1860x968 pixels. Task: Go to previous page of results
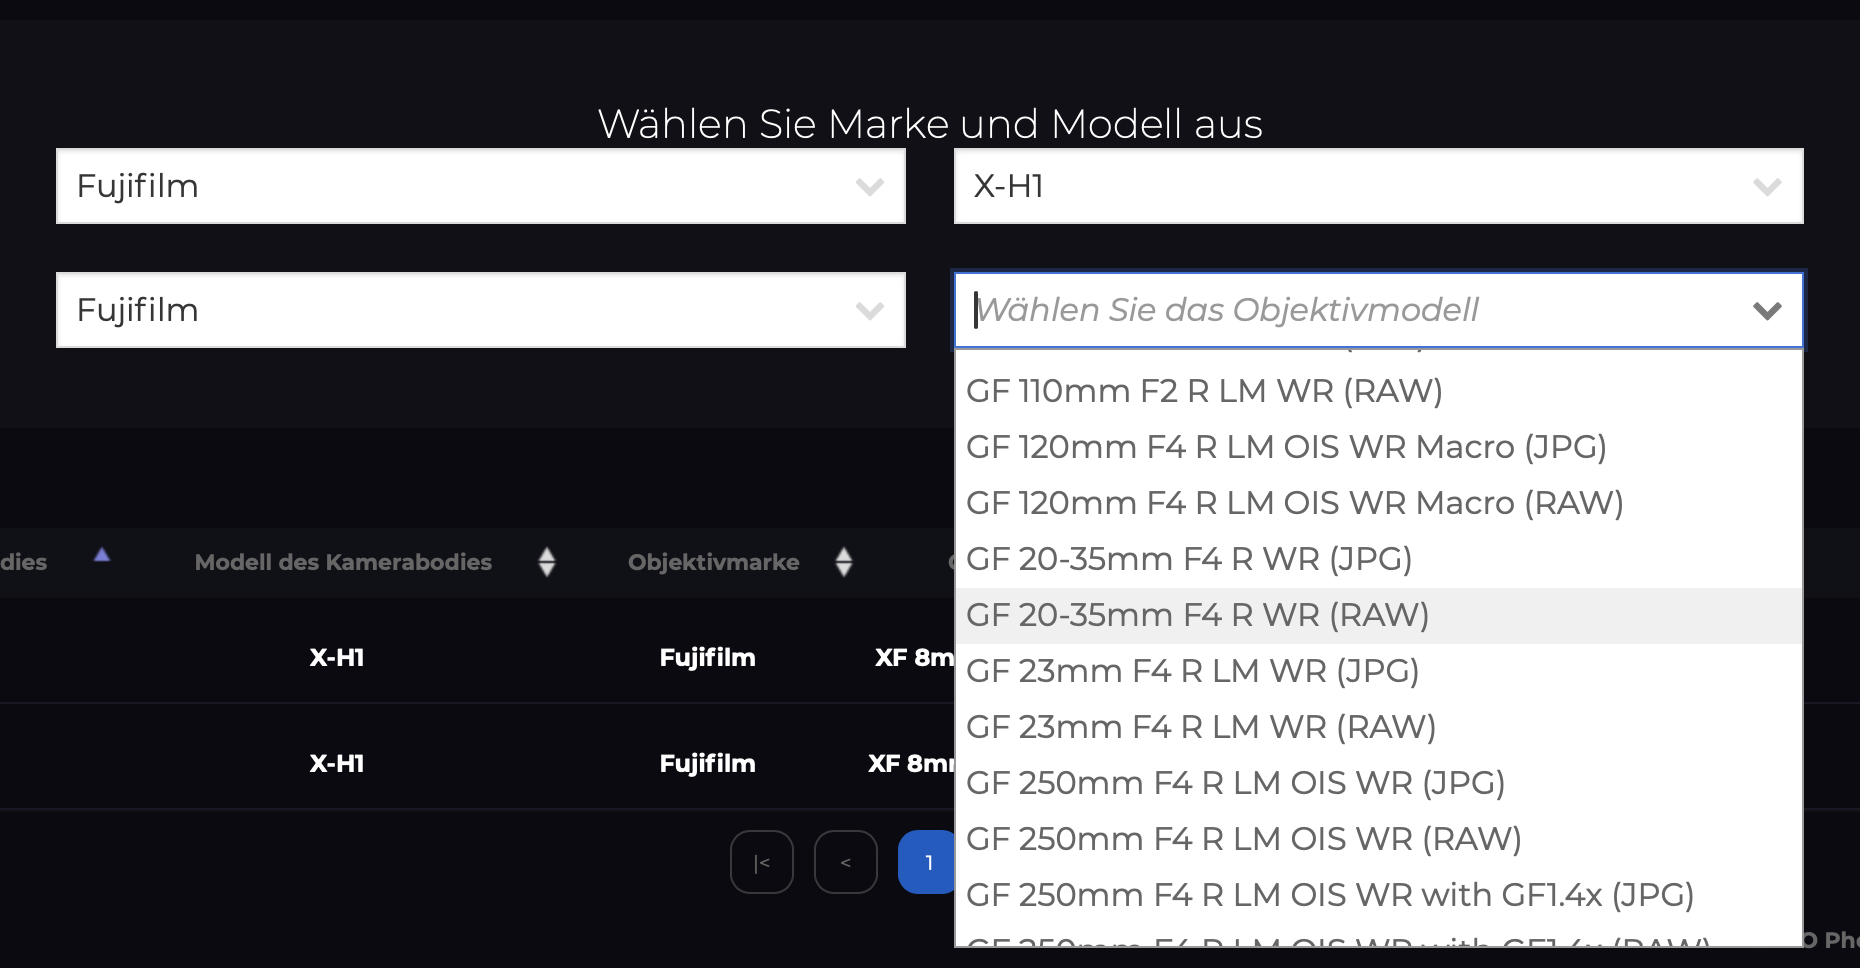coord(846,862)
